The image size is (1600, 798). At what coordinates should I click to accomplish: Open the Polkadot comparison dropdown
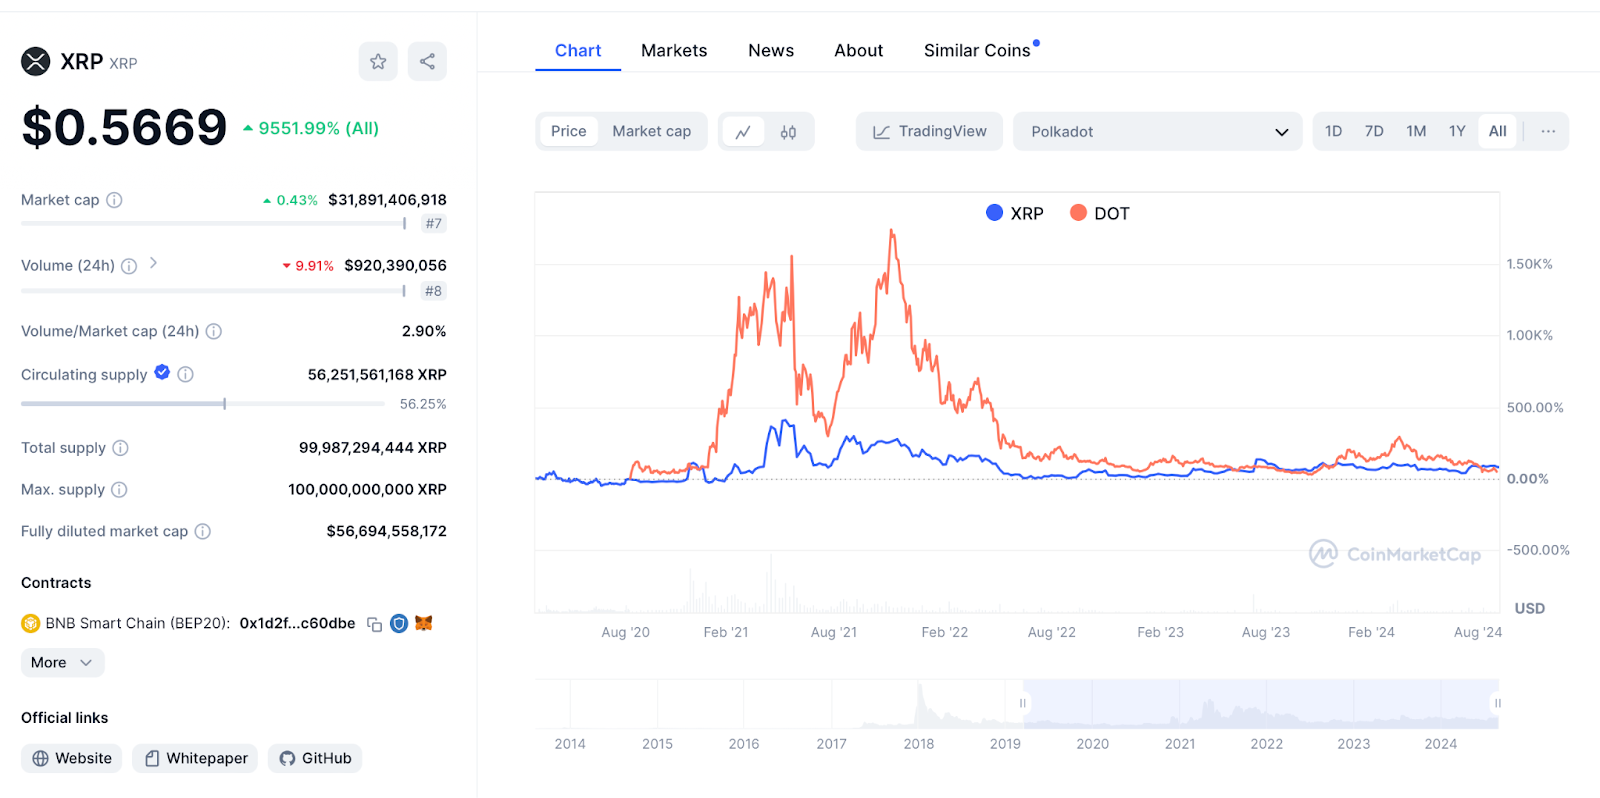point(1158,132)
